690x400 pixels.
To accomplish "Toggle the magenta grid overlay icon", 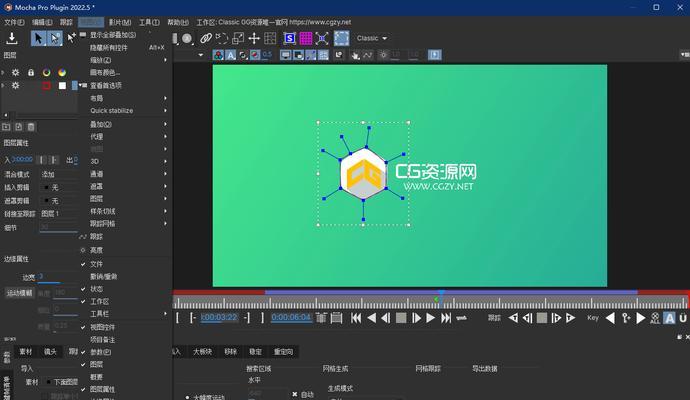I will [305, 38].
